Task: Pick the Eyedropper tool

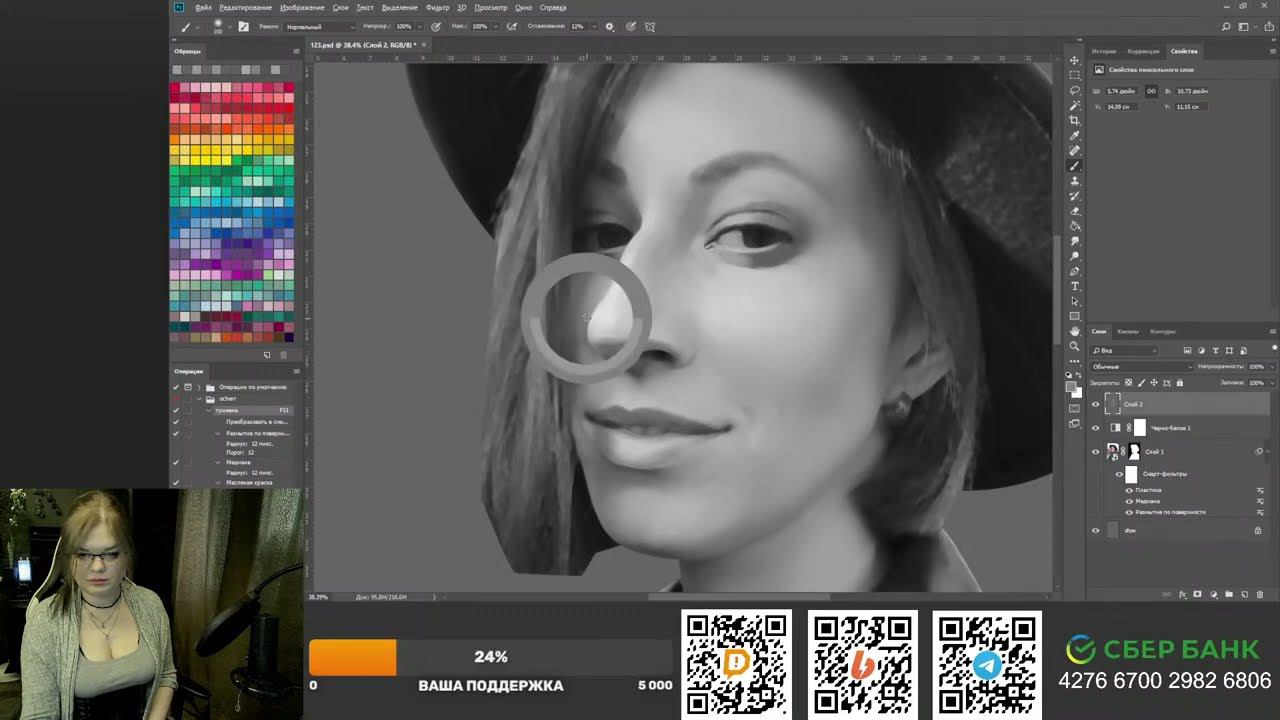Action: pyautogui.click(x=1075, y=135)
